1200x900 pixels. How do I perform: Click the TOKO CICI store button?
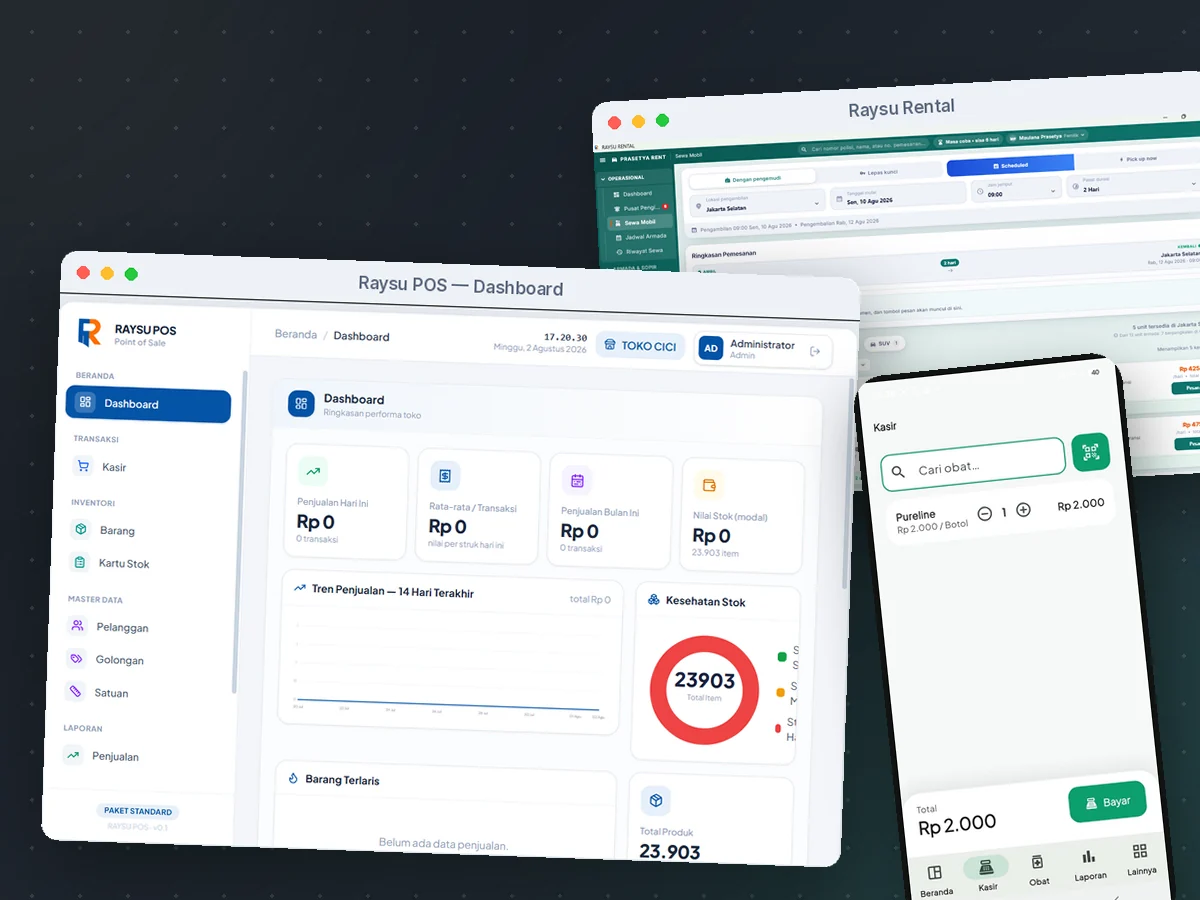[x=640, y=346]
